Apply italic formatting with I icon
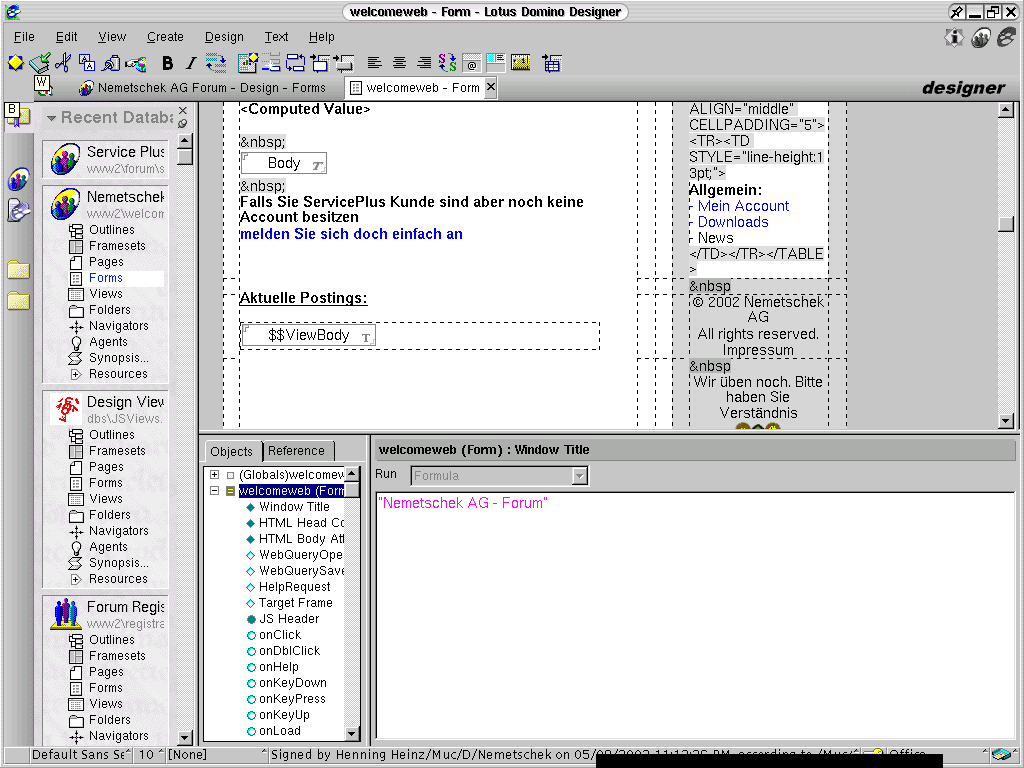Screen dimensions: 1024x768 191,63
